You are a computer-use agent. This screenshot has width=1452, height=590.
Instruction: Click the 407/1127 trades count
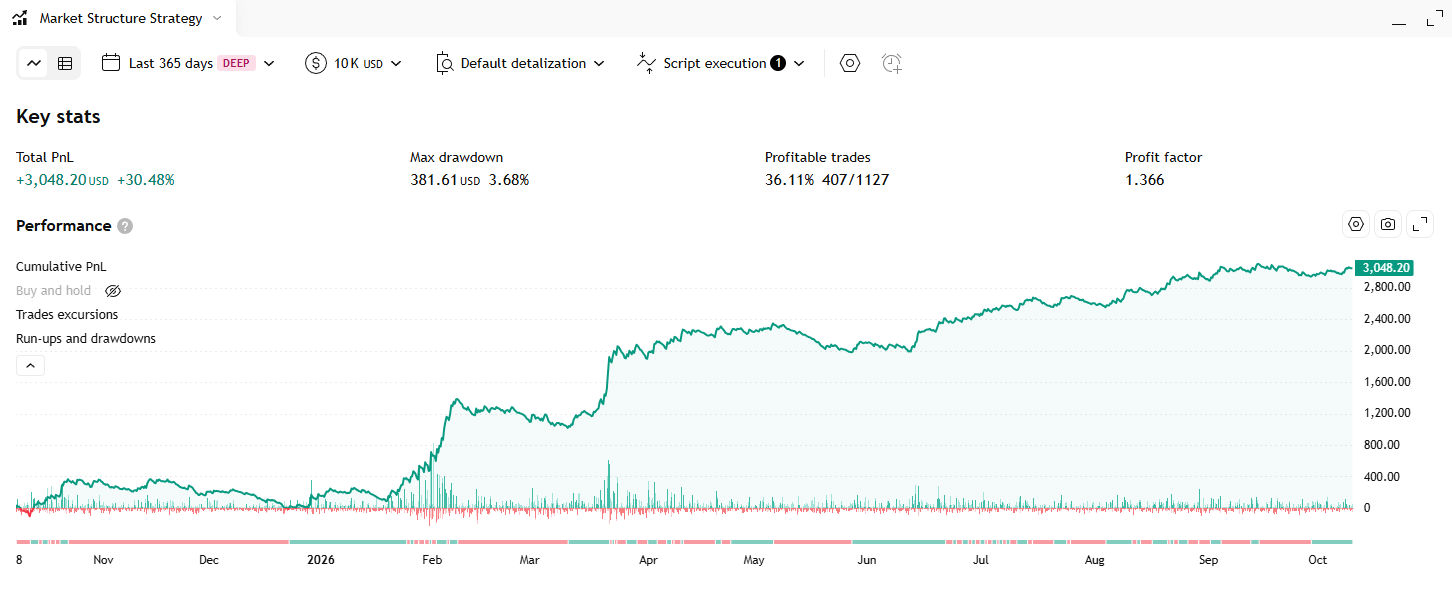tap(856, 181)
